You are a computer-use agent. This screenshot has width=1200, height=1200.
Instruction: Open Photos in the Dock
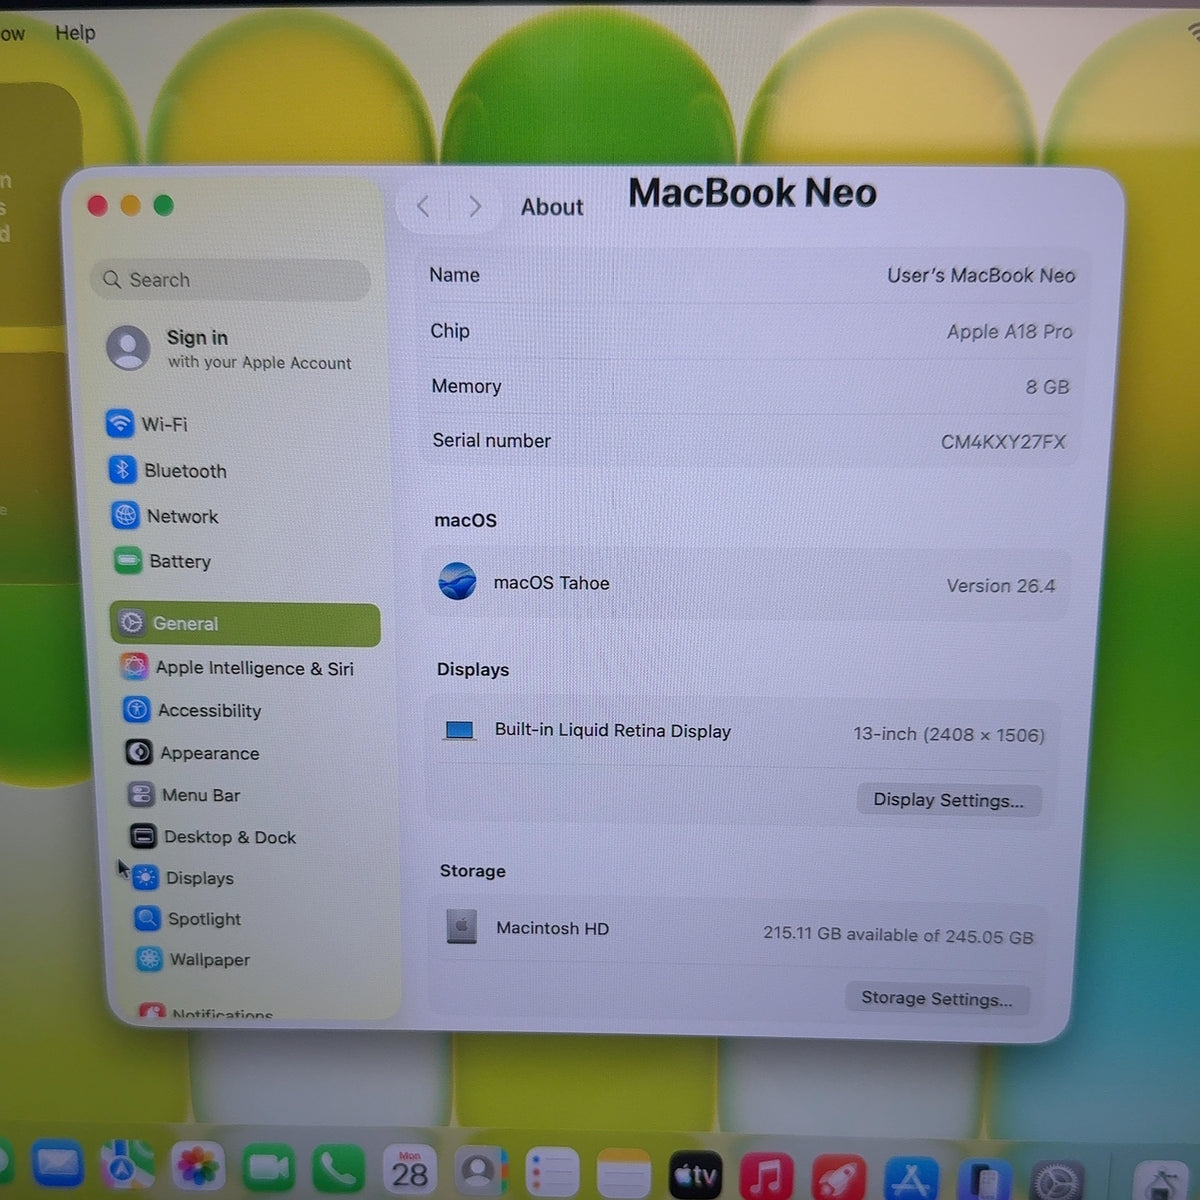point(198,1168)
